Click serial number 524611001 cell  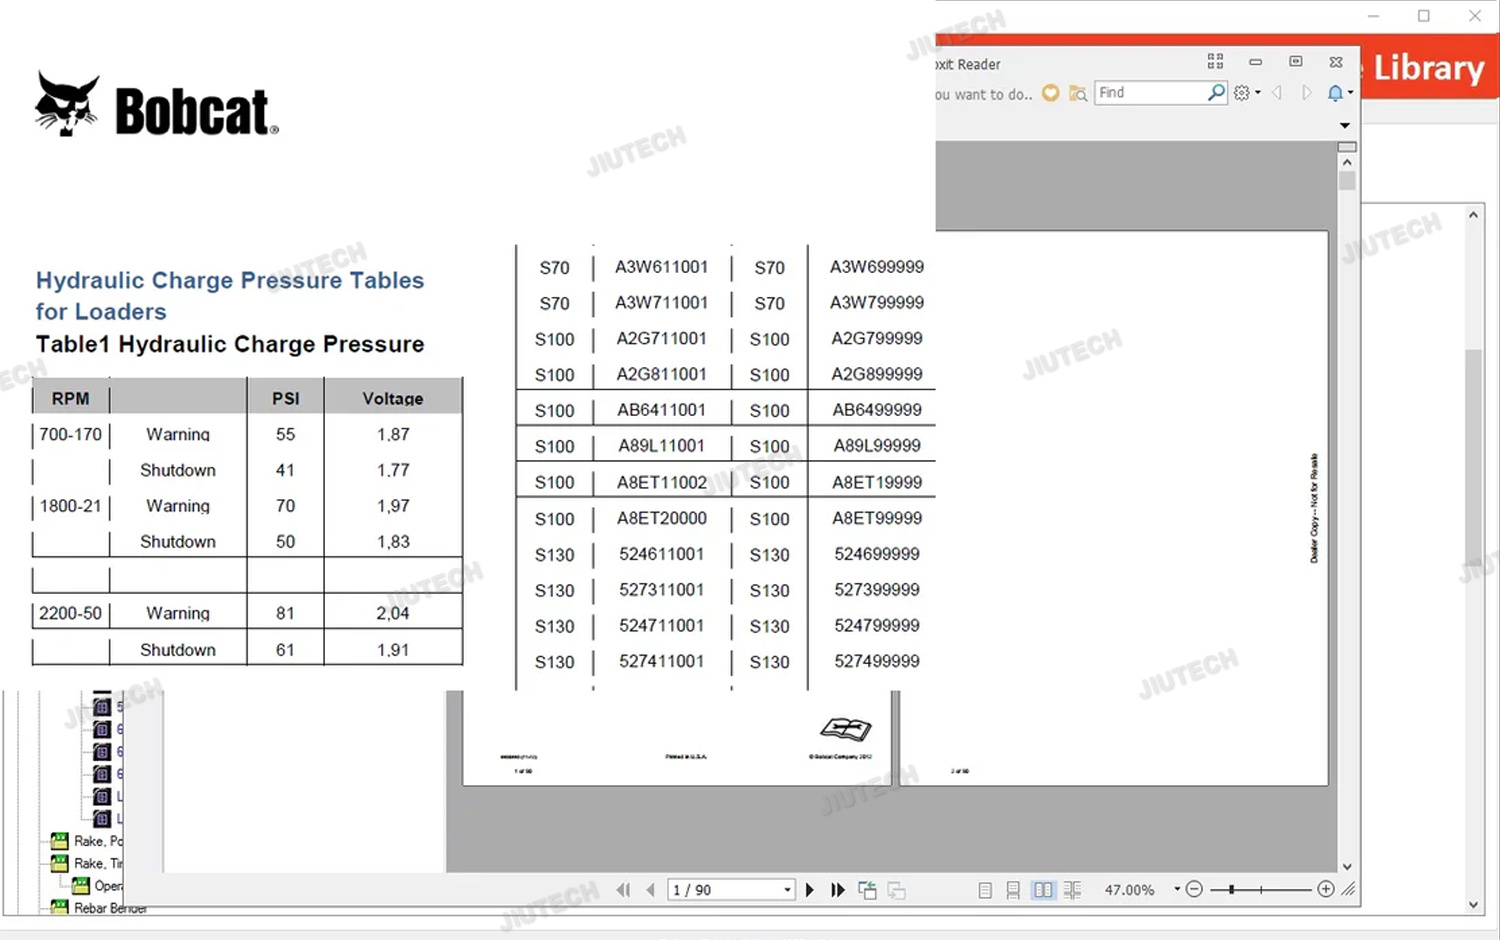tap(661, 554)
